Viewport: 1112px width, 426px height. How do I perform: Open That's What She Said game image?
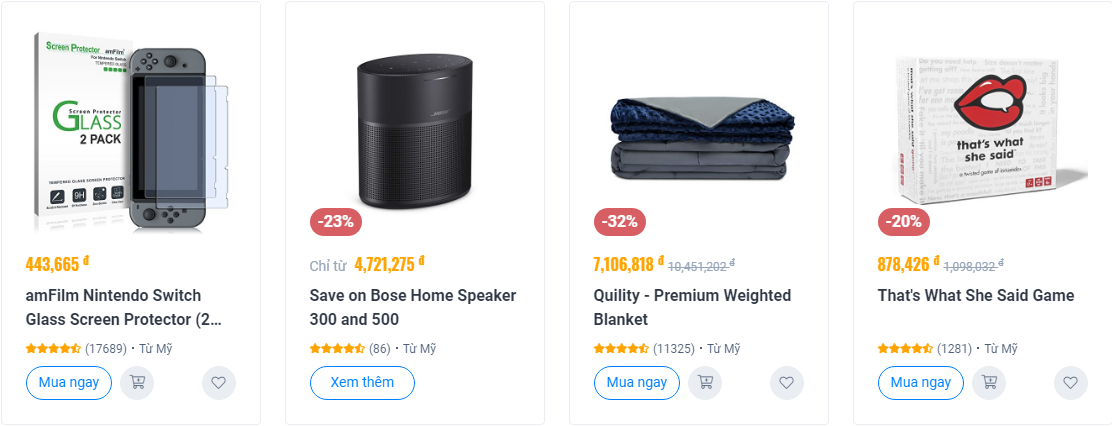click(983, 125)
